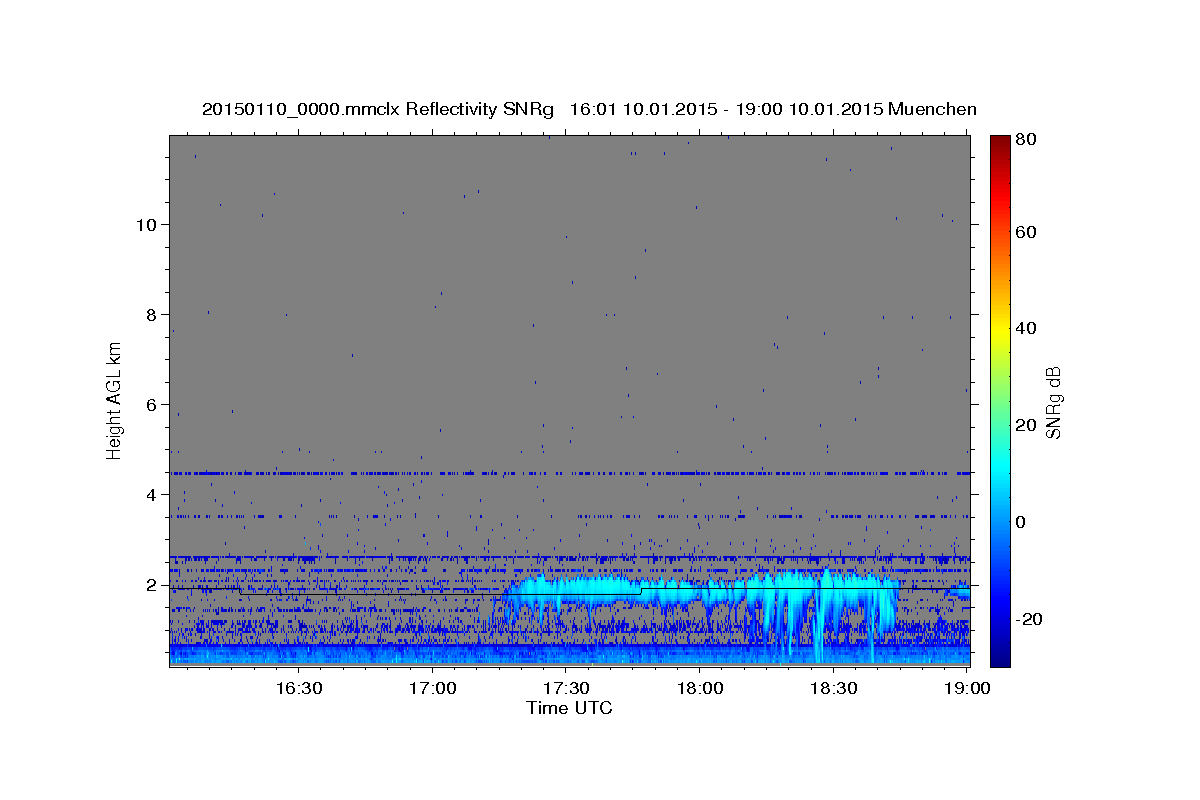
Task: Click the colorbar value 0
Action: click(1022, 522)
